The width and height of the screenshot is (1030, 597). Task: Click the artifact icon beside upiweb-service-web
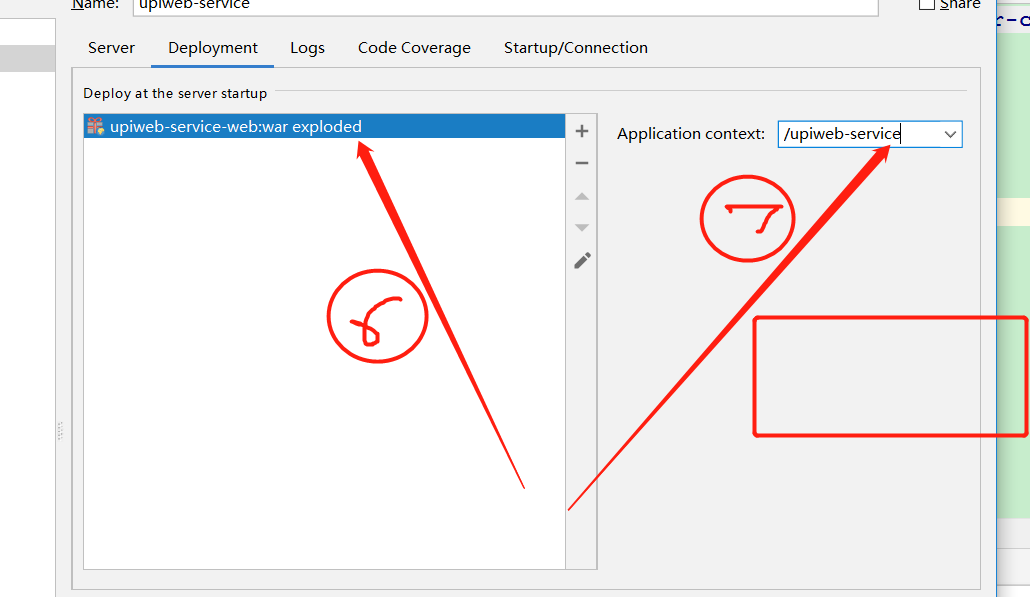click(96, 126)
